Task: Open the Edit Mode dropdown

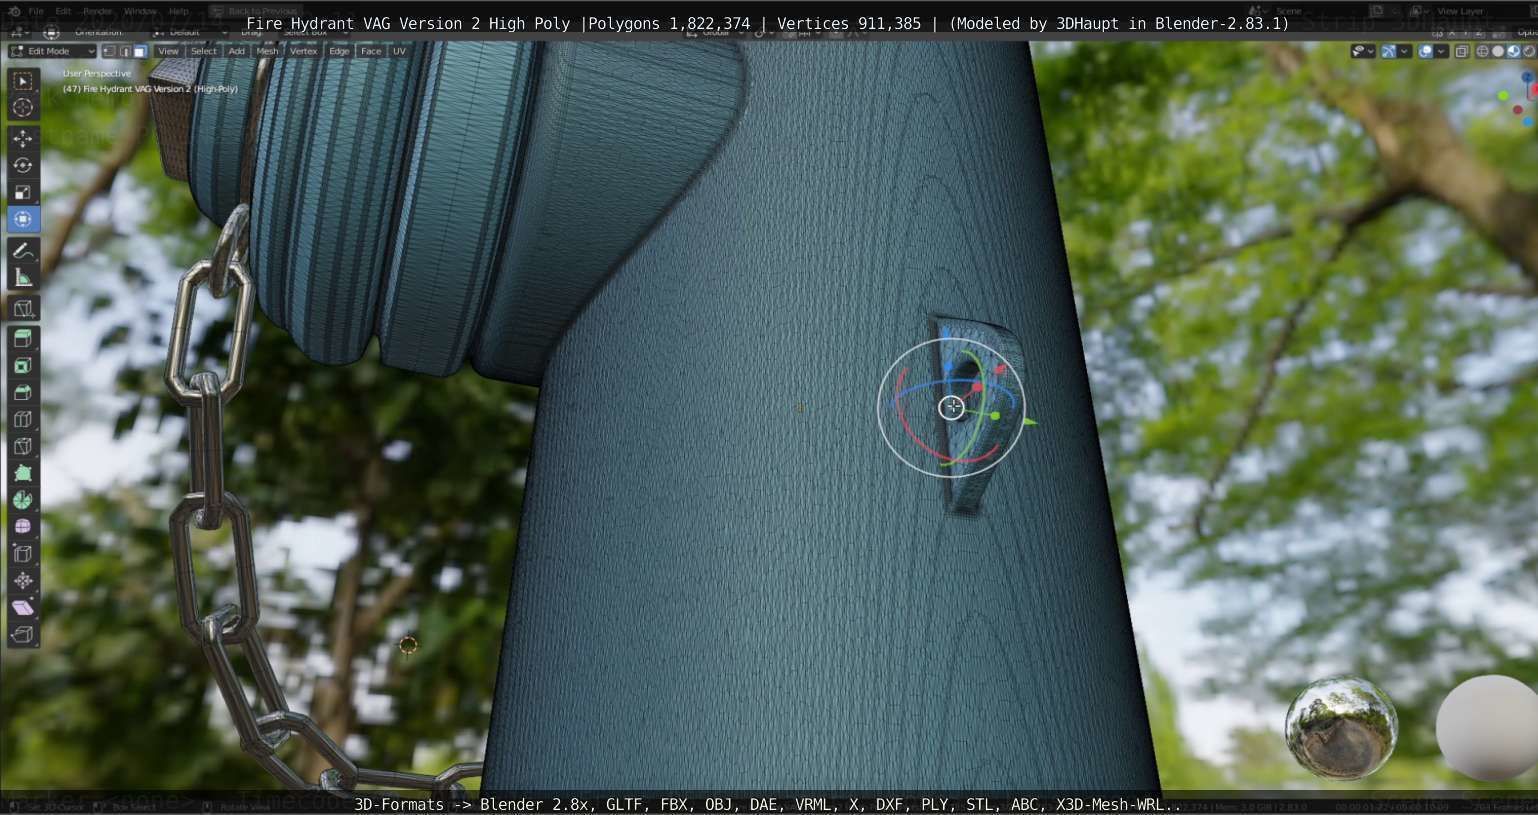Action: click(52, 51)
